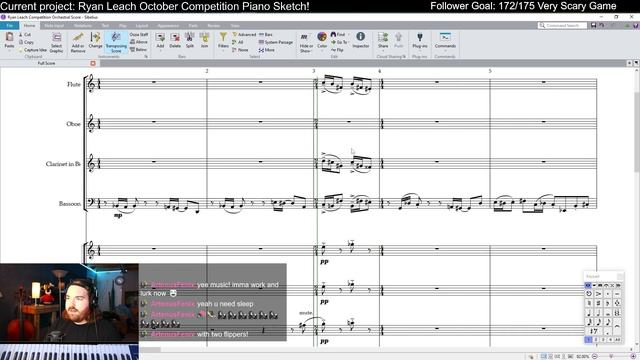Switch to the Notations ribbon tab

83,25
